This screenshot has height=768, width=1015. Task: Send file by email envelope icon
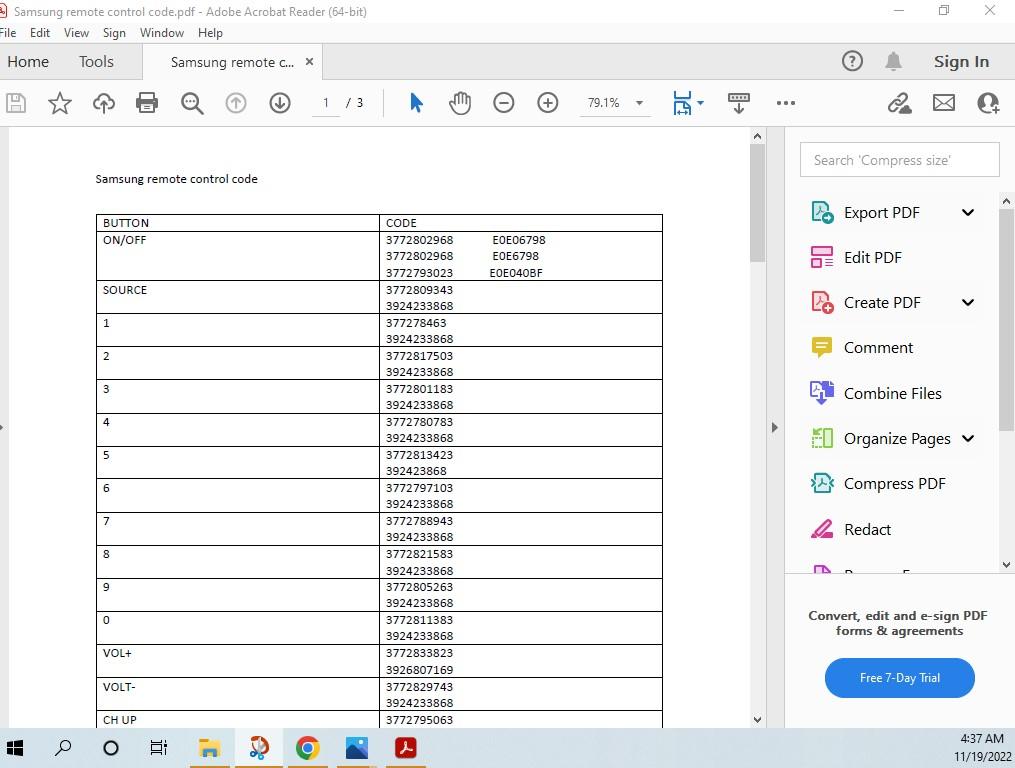(944, 103)
